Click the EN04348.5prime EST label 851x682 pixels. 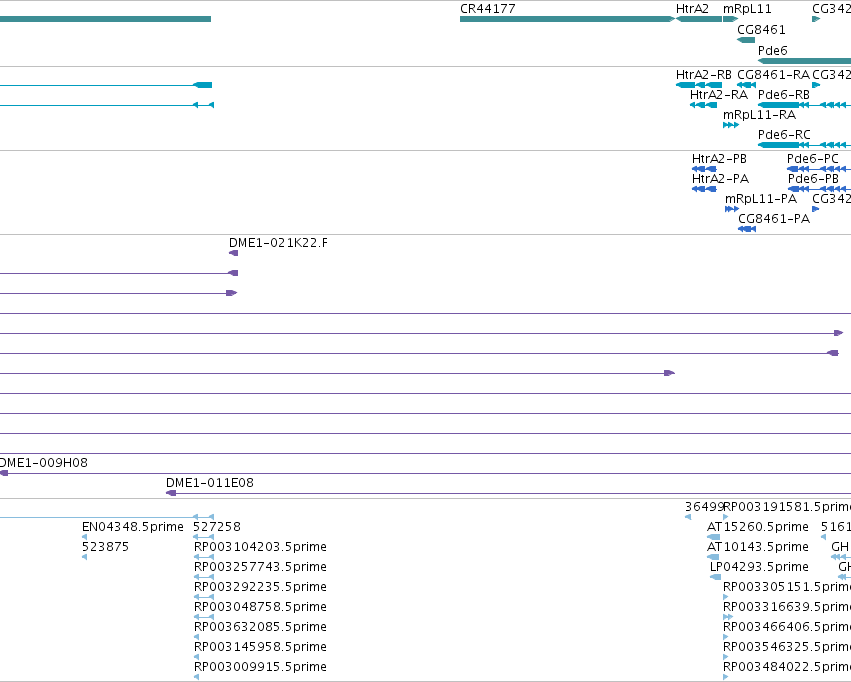(x=132, y=527)
